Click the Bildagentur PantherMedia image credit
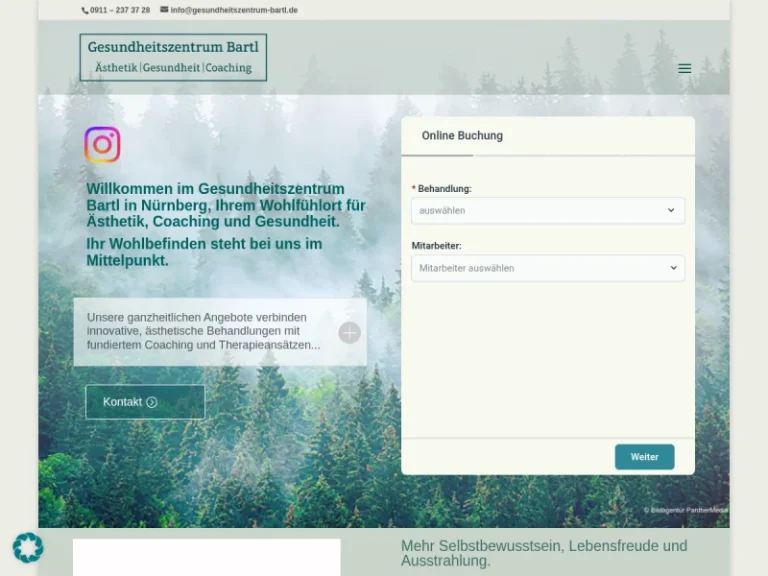The width and height of the screenshot is (768, 576). tap(686, 510)
